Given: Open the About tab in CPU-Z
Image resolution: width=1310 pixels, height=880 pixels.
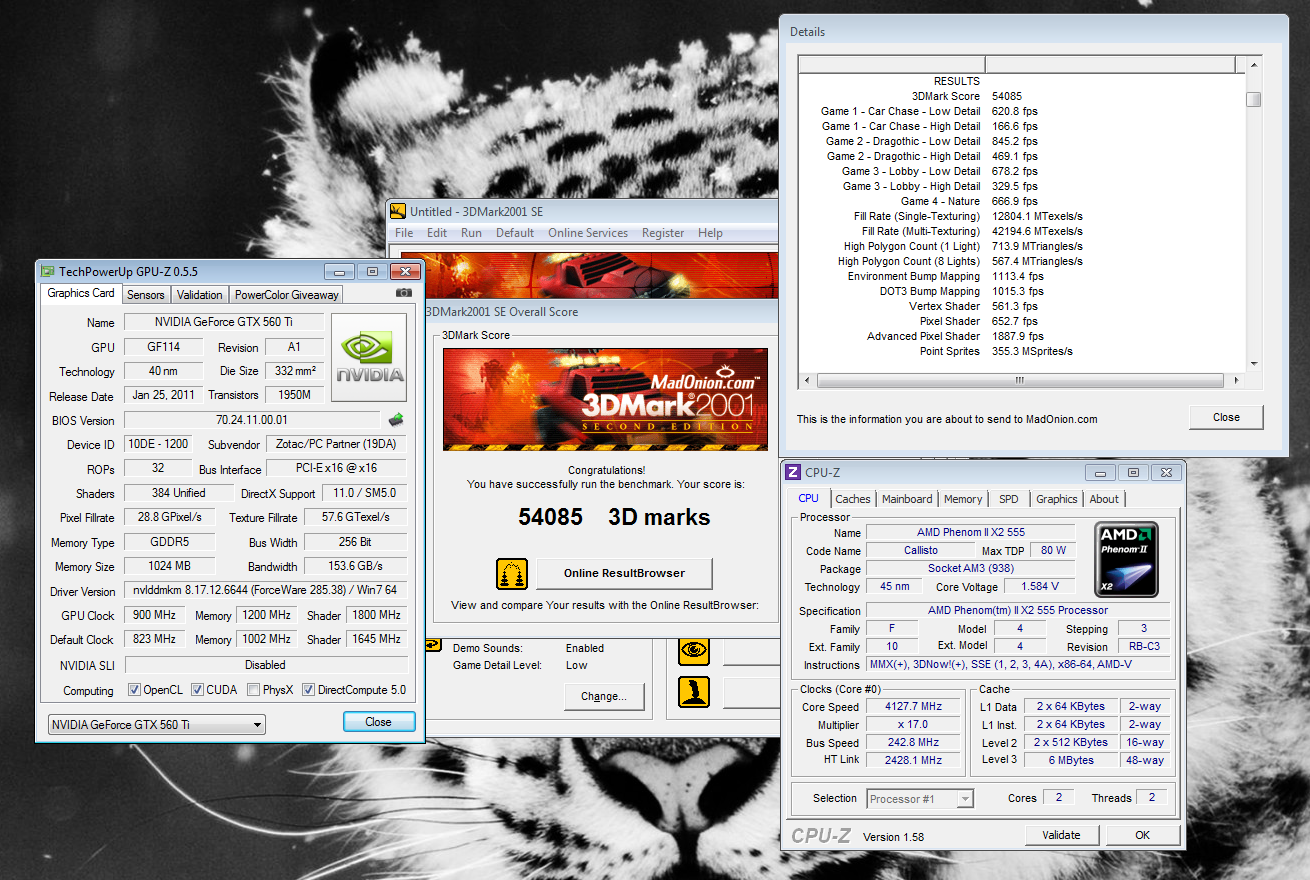Looking at the screenshot, I should pyautogui.click(x=1104, y=499).
